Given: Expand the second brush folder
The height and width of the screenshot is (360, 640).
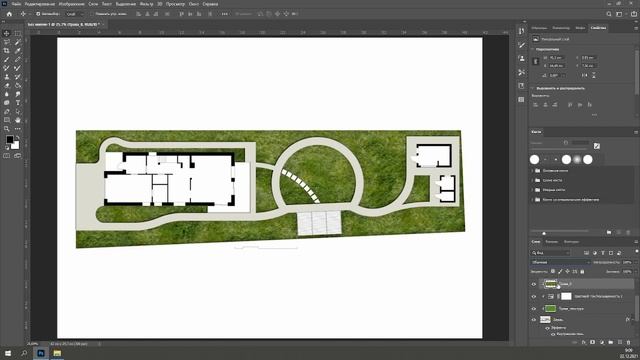Looking at the screenshot, I should 532,180.
